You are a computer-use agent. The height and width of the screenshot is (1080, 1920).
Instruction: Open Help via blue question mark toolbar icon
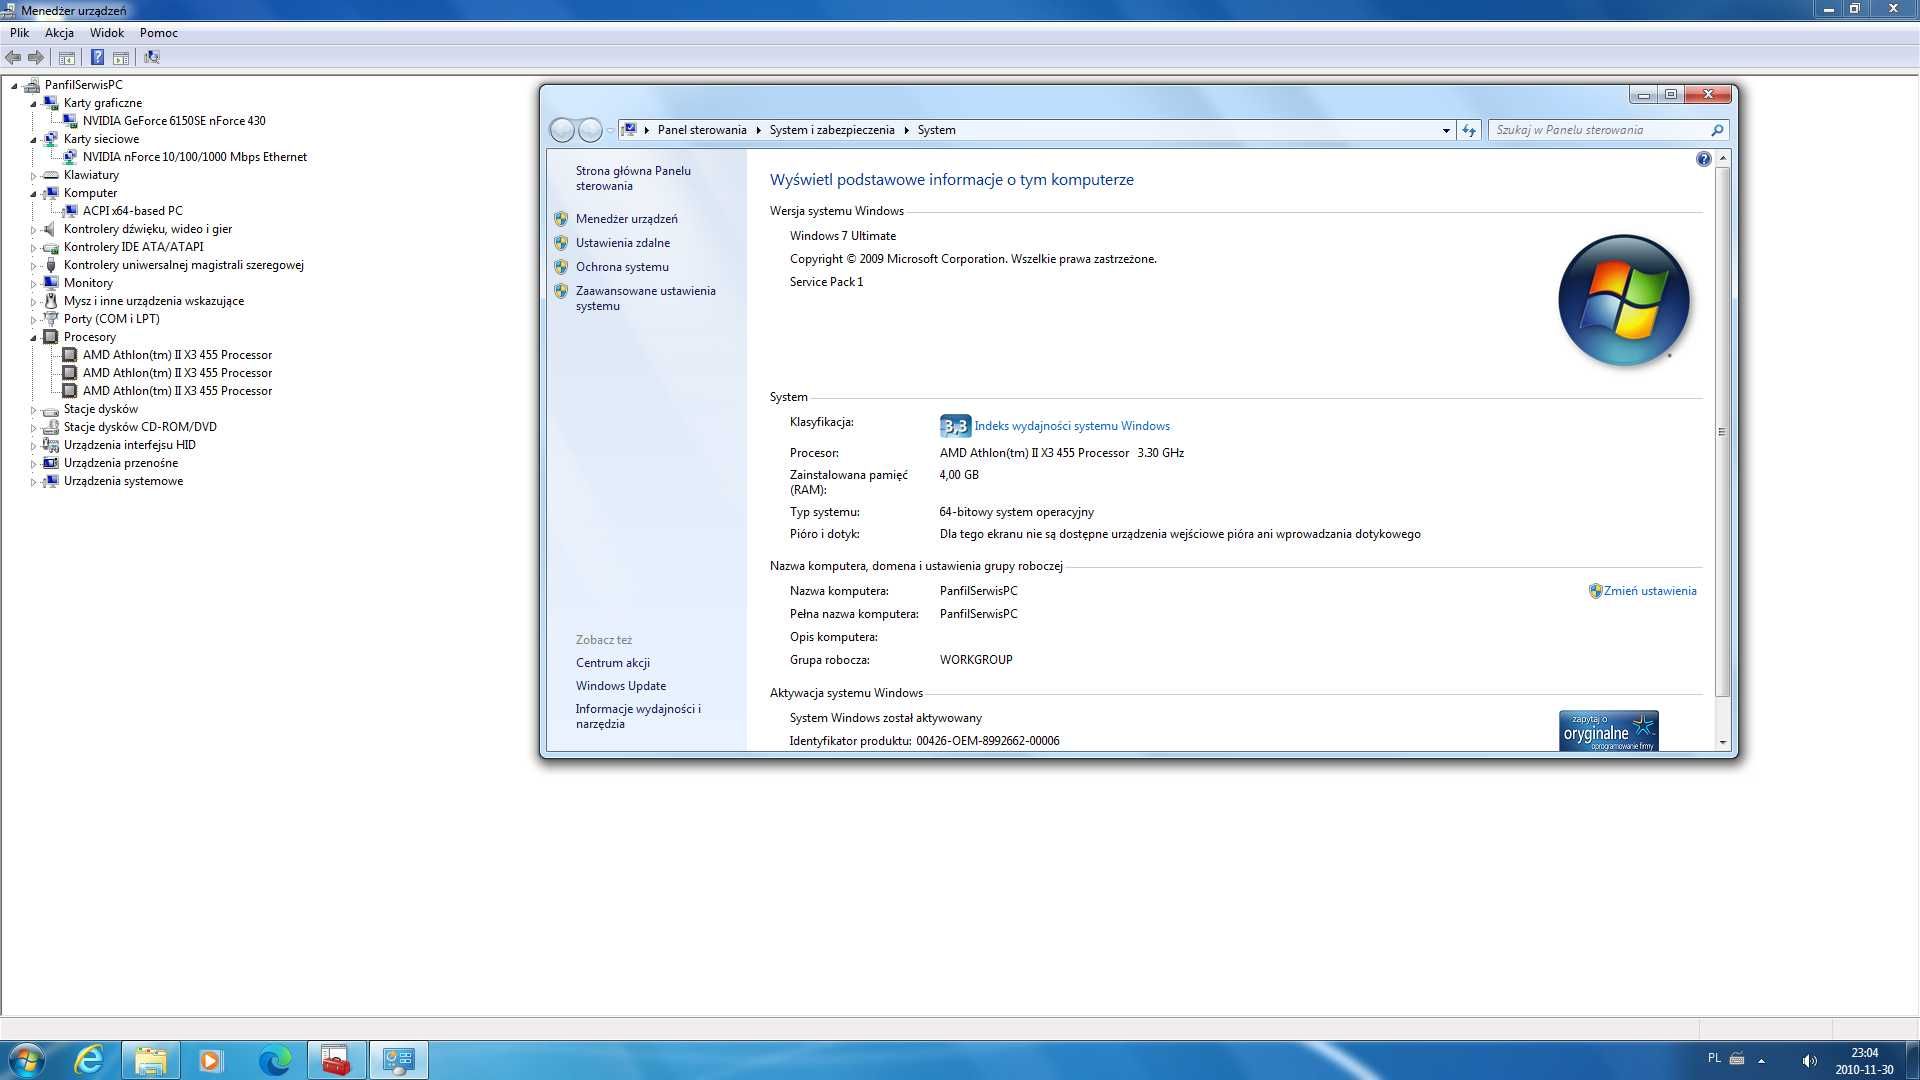[x=97, y=57]
